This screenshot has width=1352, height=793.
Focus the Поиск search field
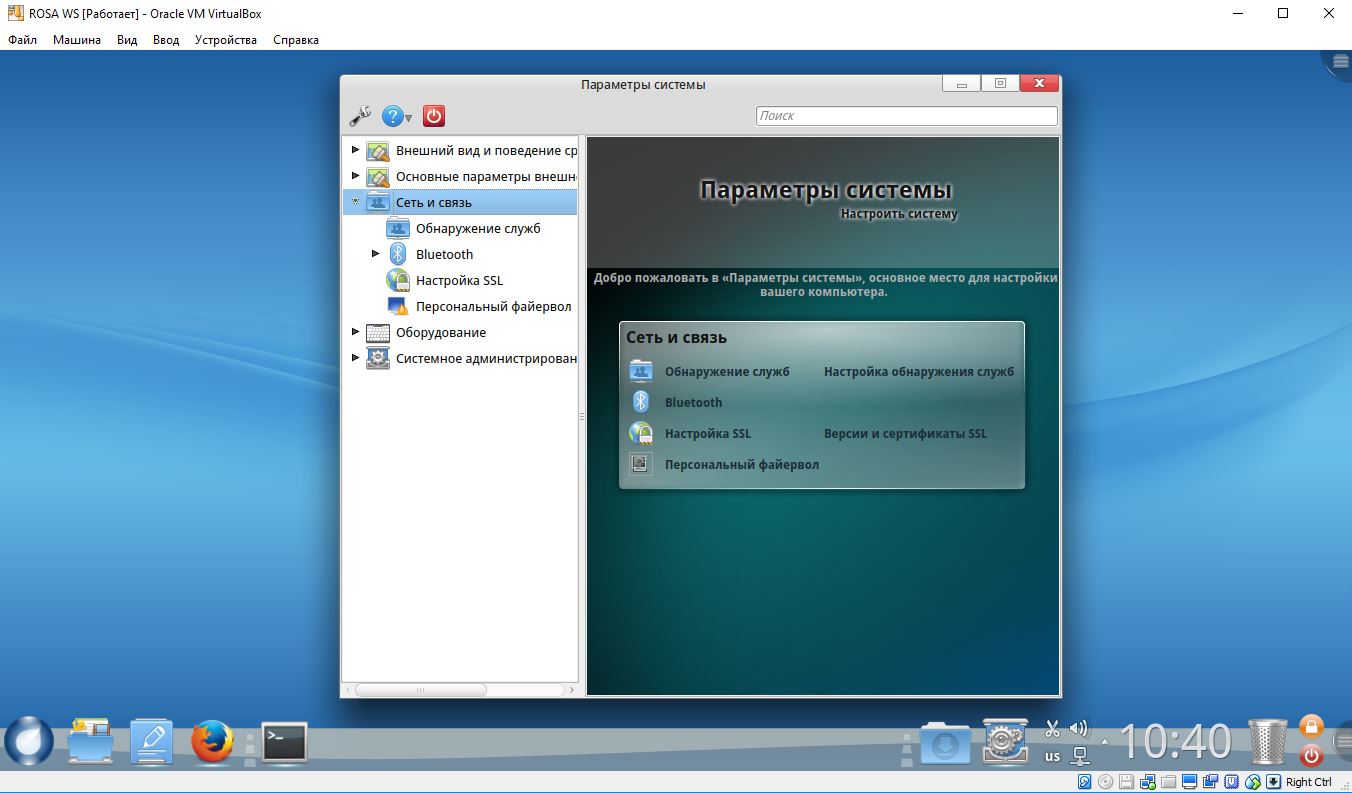click(x=906, y=116)
